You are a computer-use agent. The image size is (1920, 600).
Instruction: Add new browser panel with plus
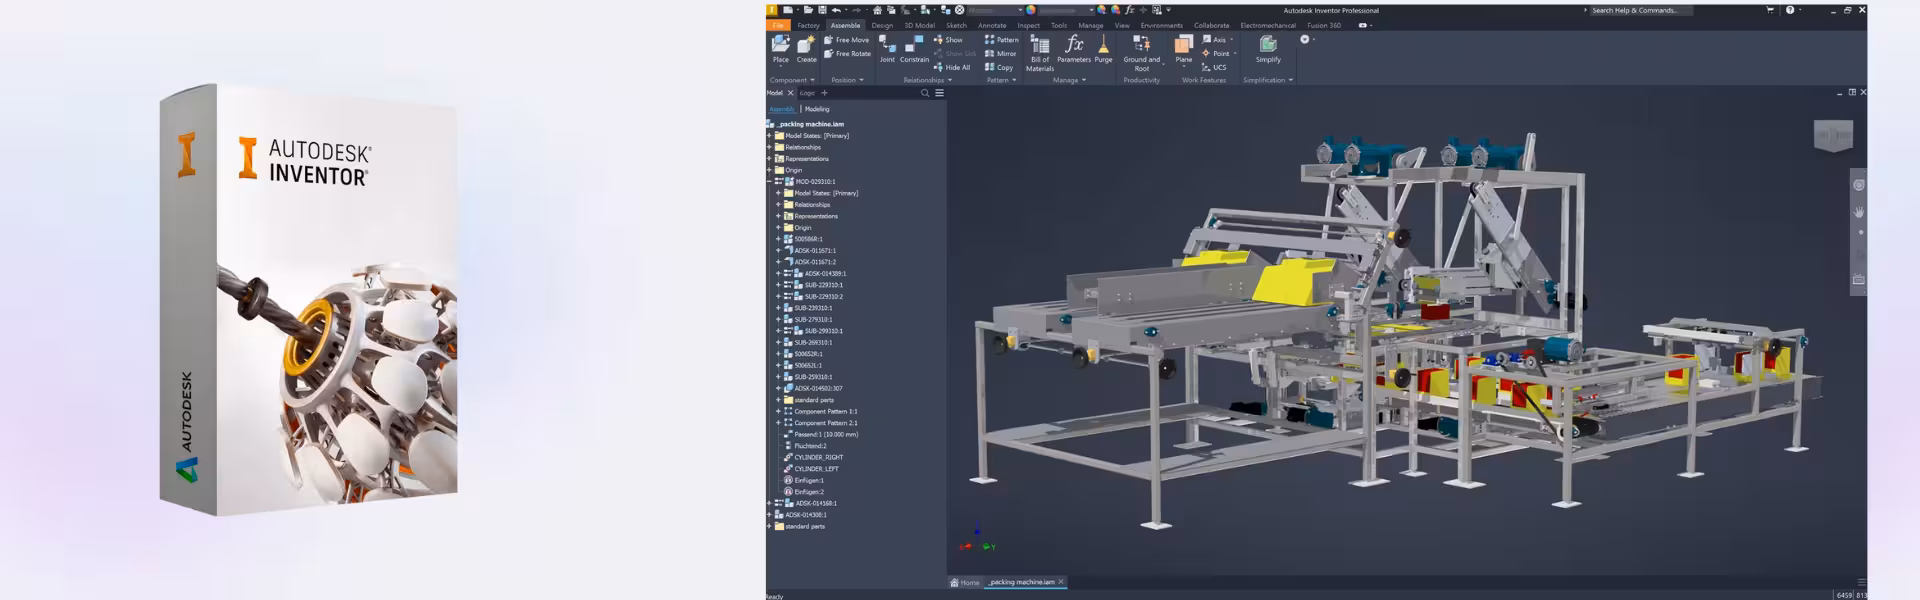coord(824,93)
